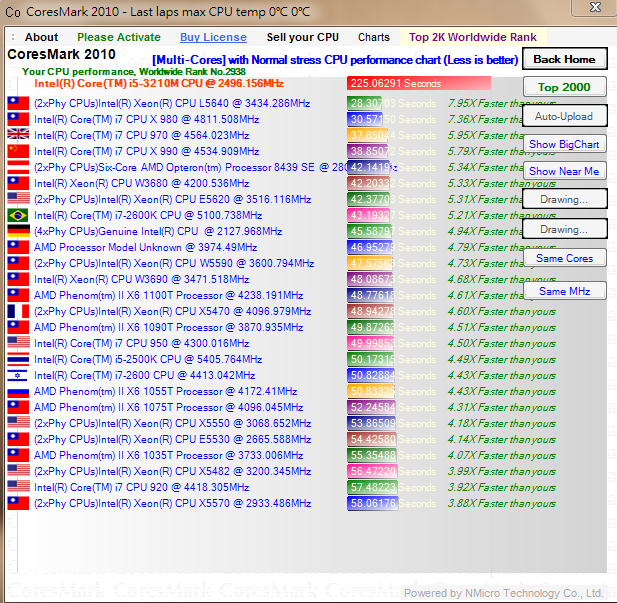Open the Please Activate menu item
The width and height of the screenshot is (617, 603).
pyautogui.click(x=119, y=37)
